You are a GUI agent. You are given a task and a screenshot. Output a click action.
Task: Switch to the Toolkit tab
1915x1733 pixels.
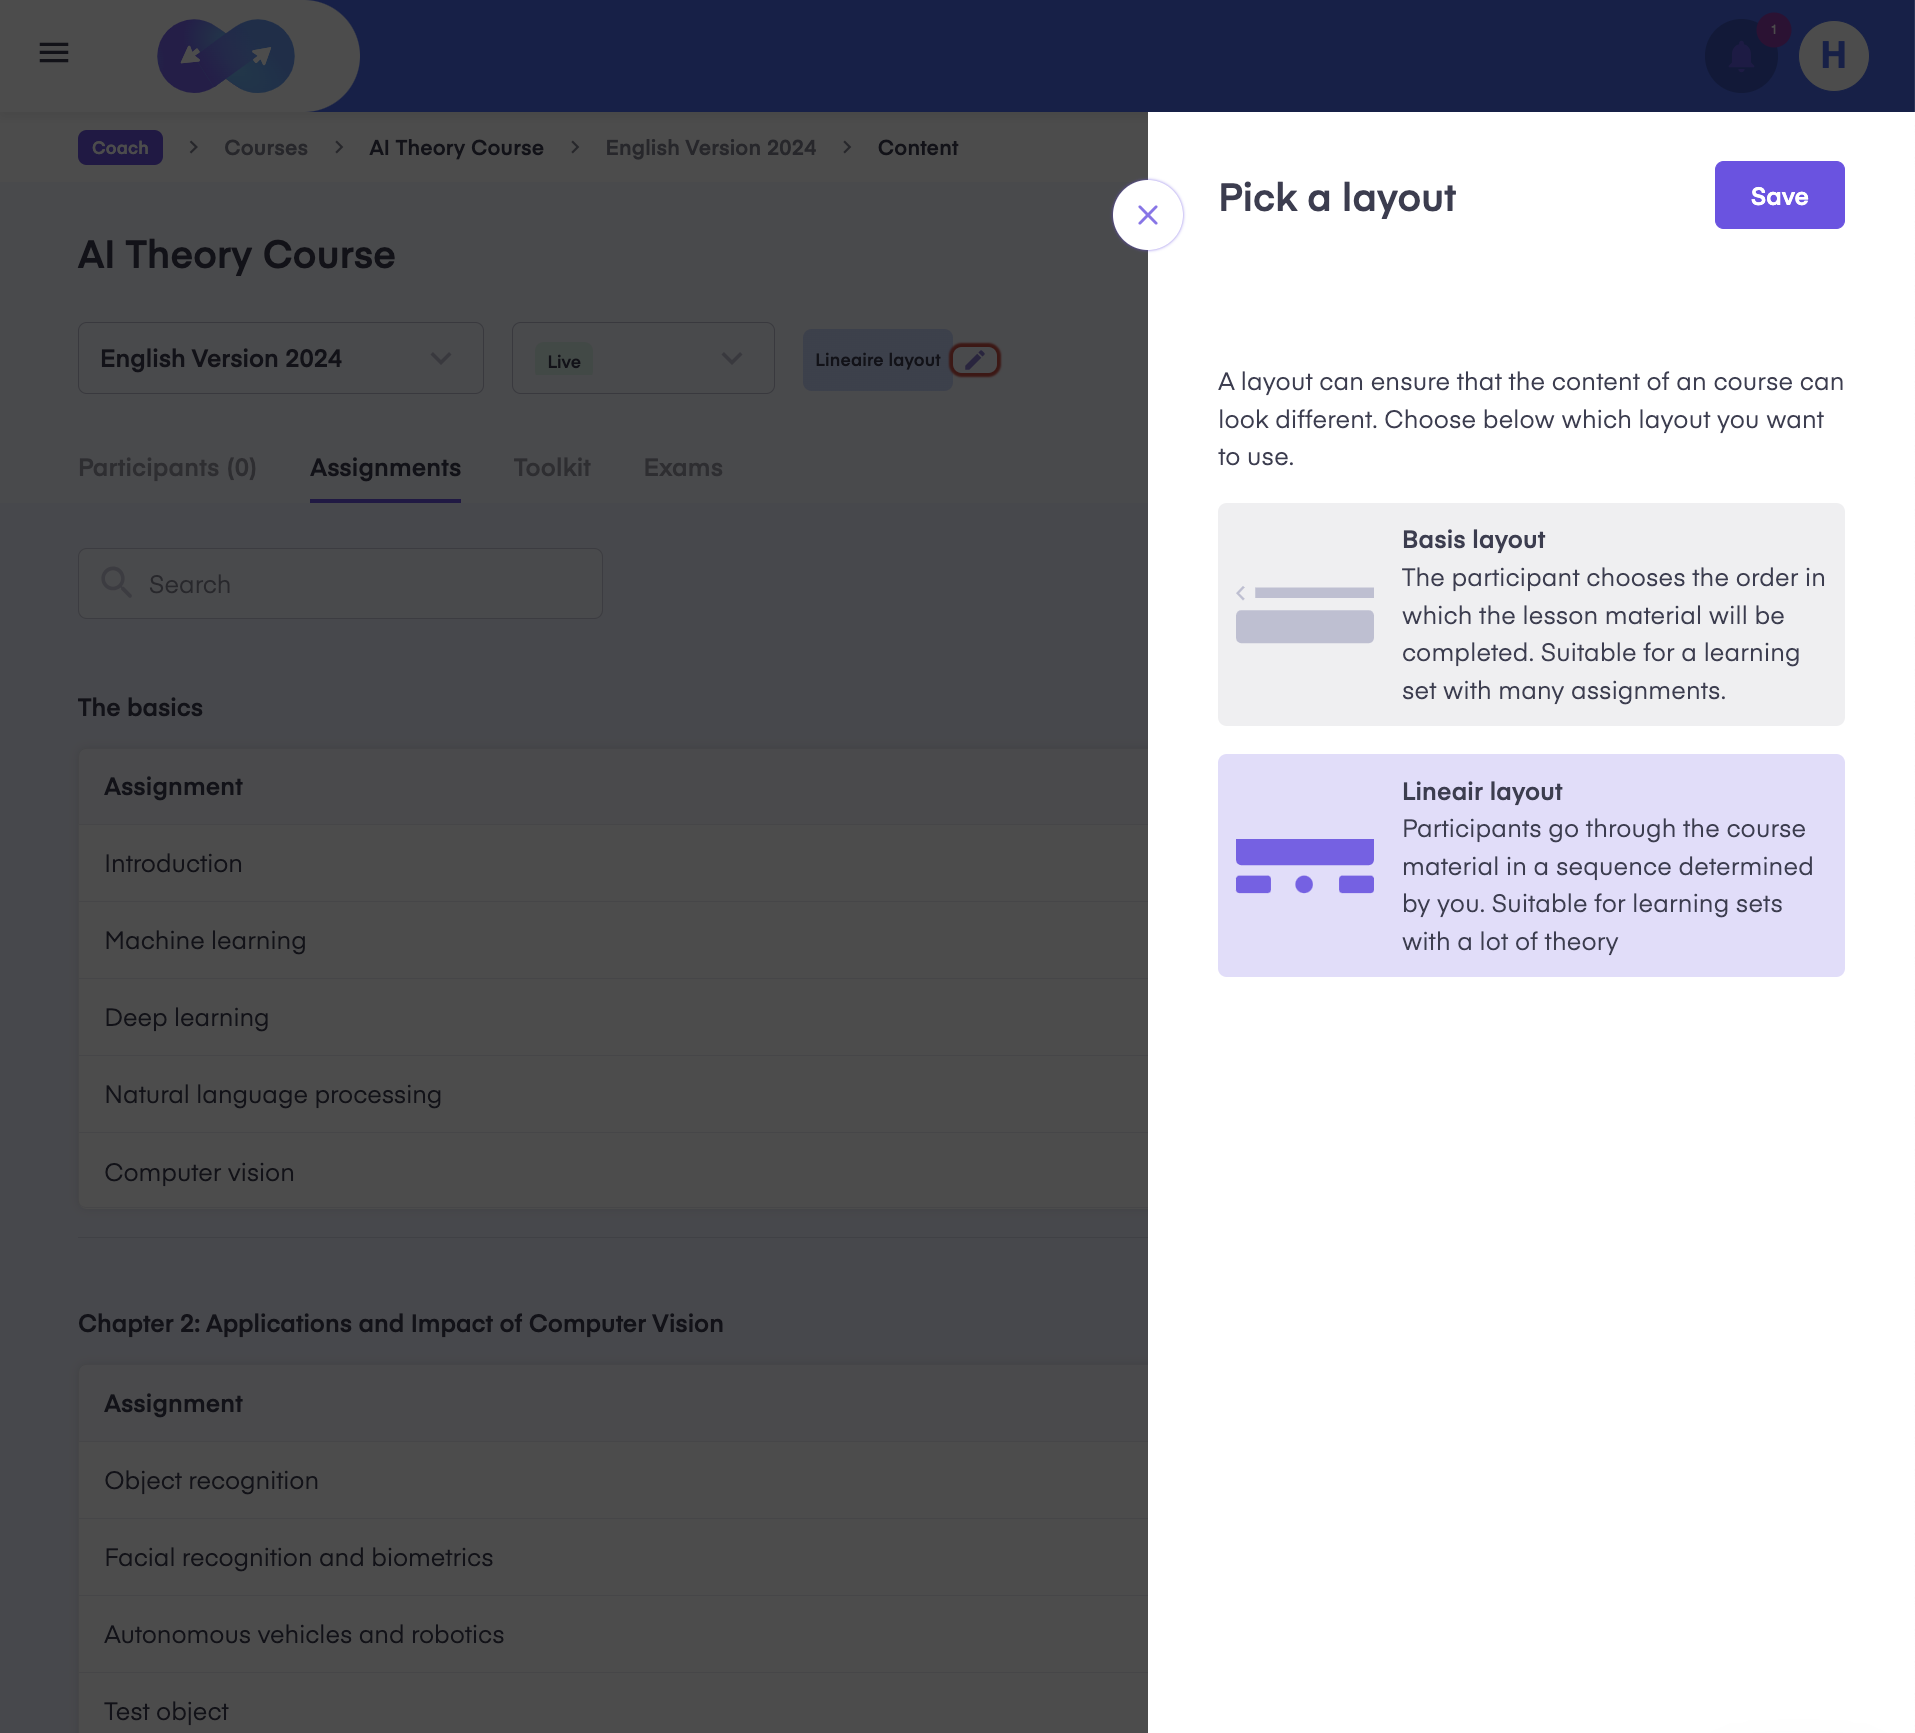(x=552, y=468)
